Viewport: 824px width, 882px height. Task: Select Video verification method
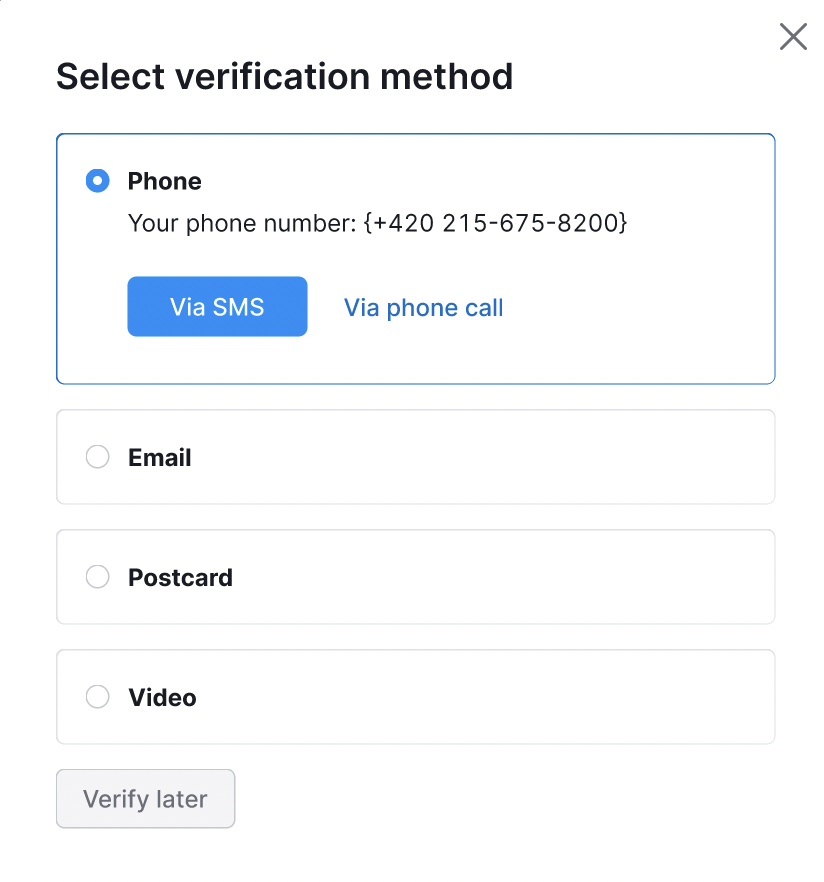point(97,697)
